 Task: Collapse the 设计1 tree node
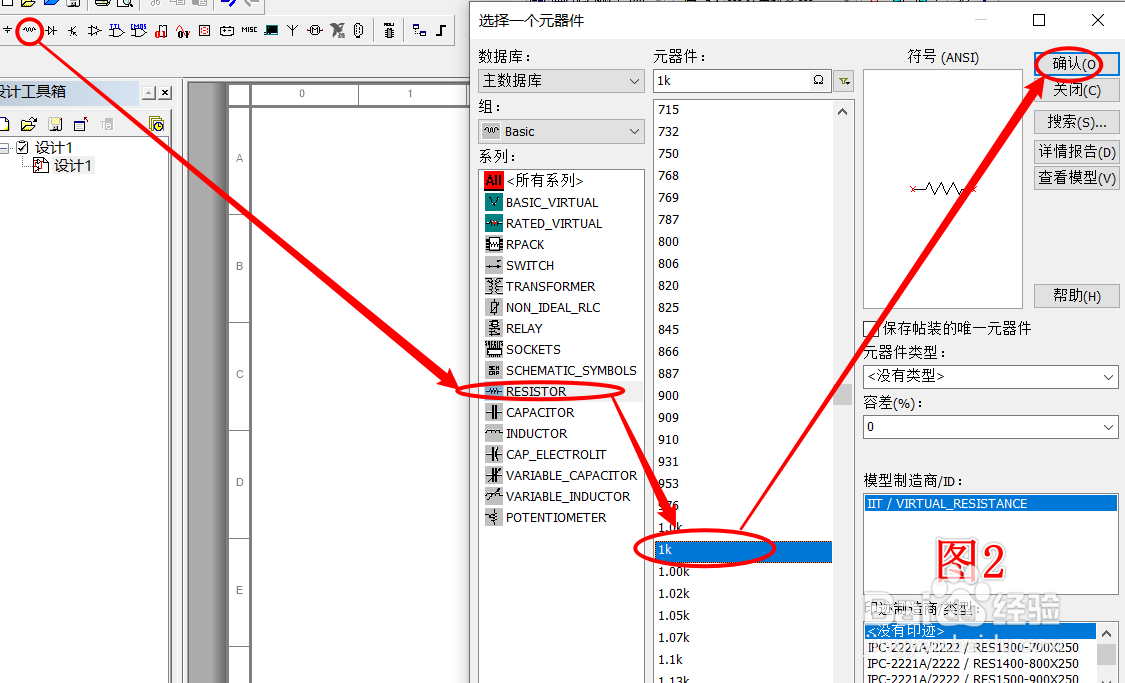(5, 148)
